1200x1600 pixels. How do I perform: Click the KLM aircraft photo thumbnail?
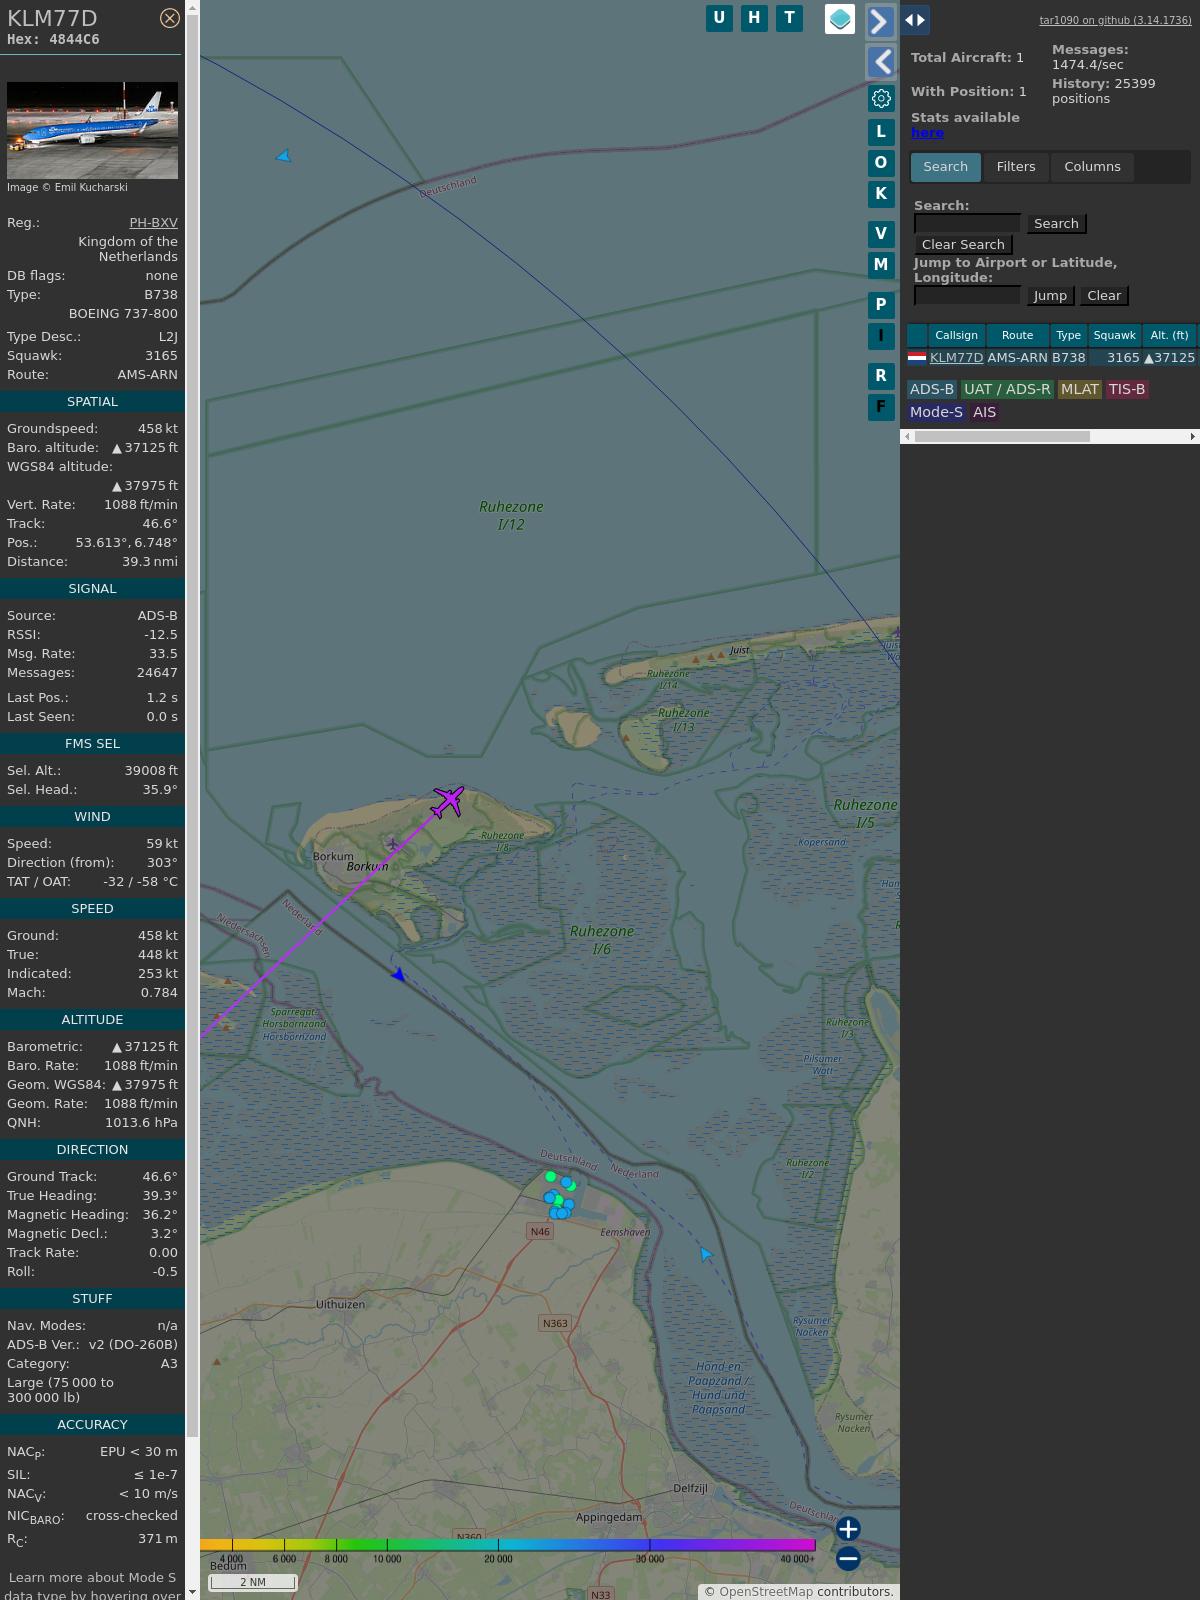pos(92,130)
